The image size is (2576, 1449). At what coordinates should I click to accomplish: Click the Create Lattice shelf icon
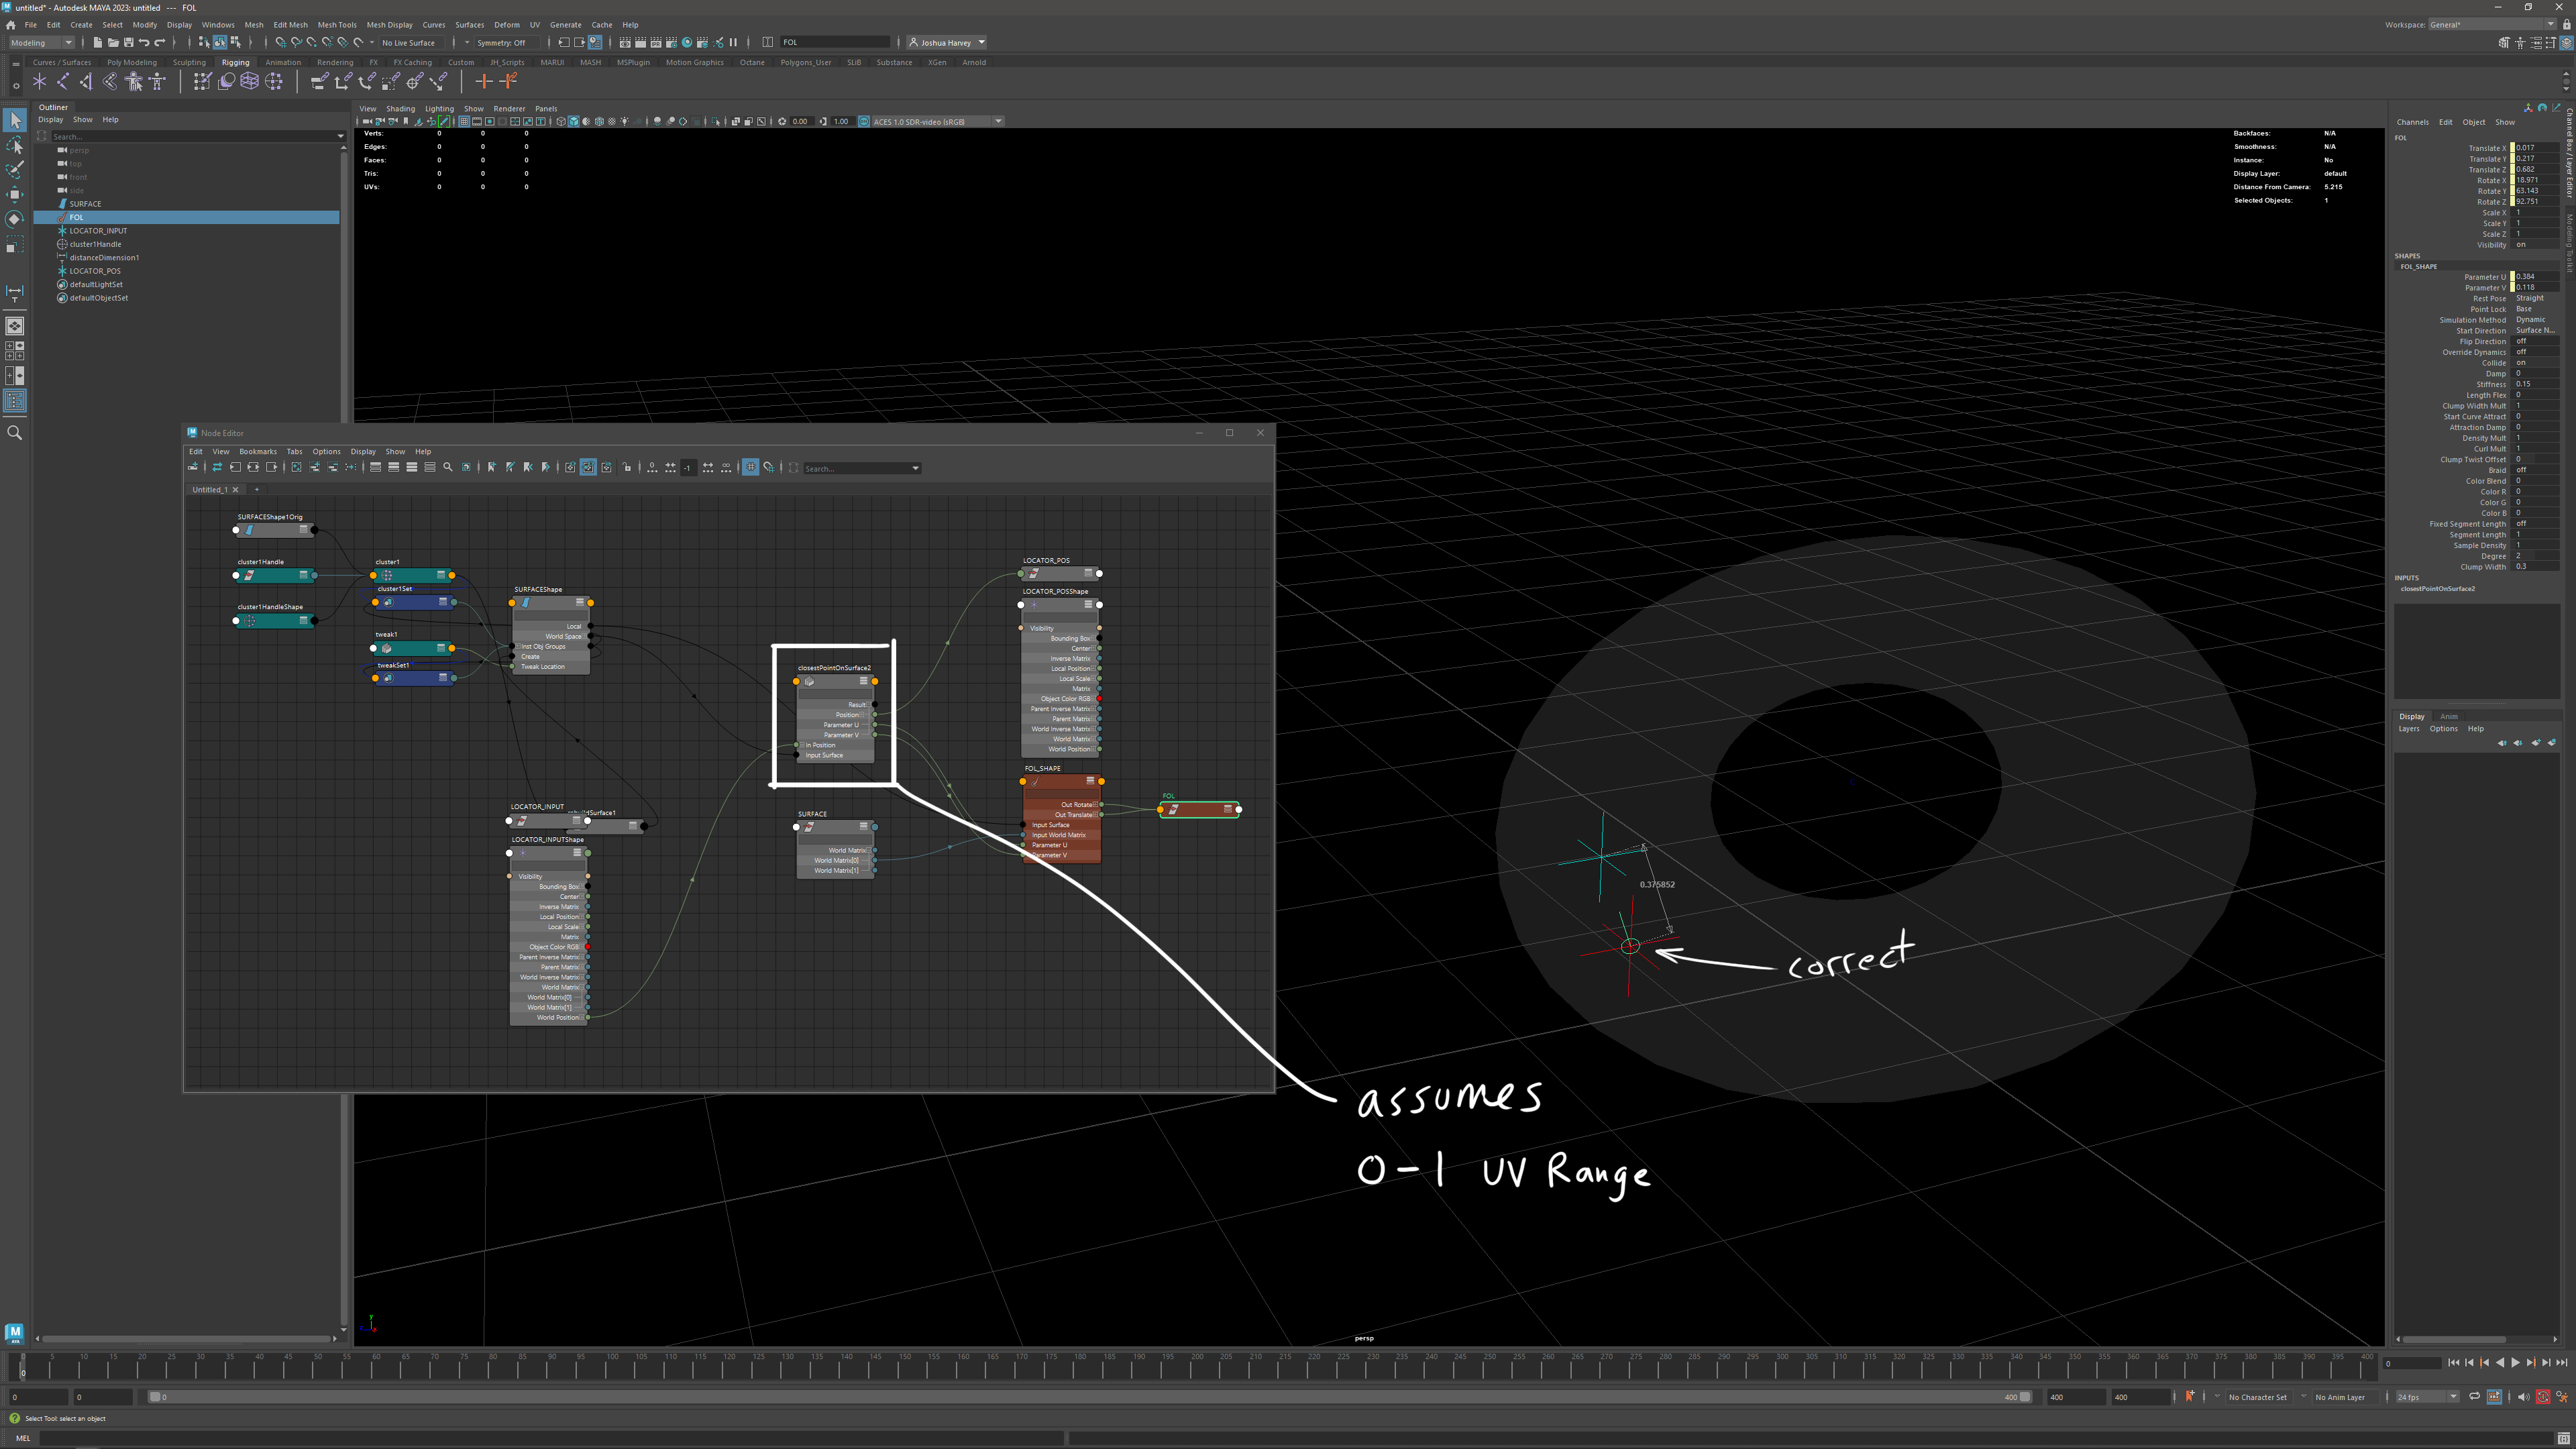(x=249, y=82)
